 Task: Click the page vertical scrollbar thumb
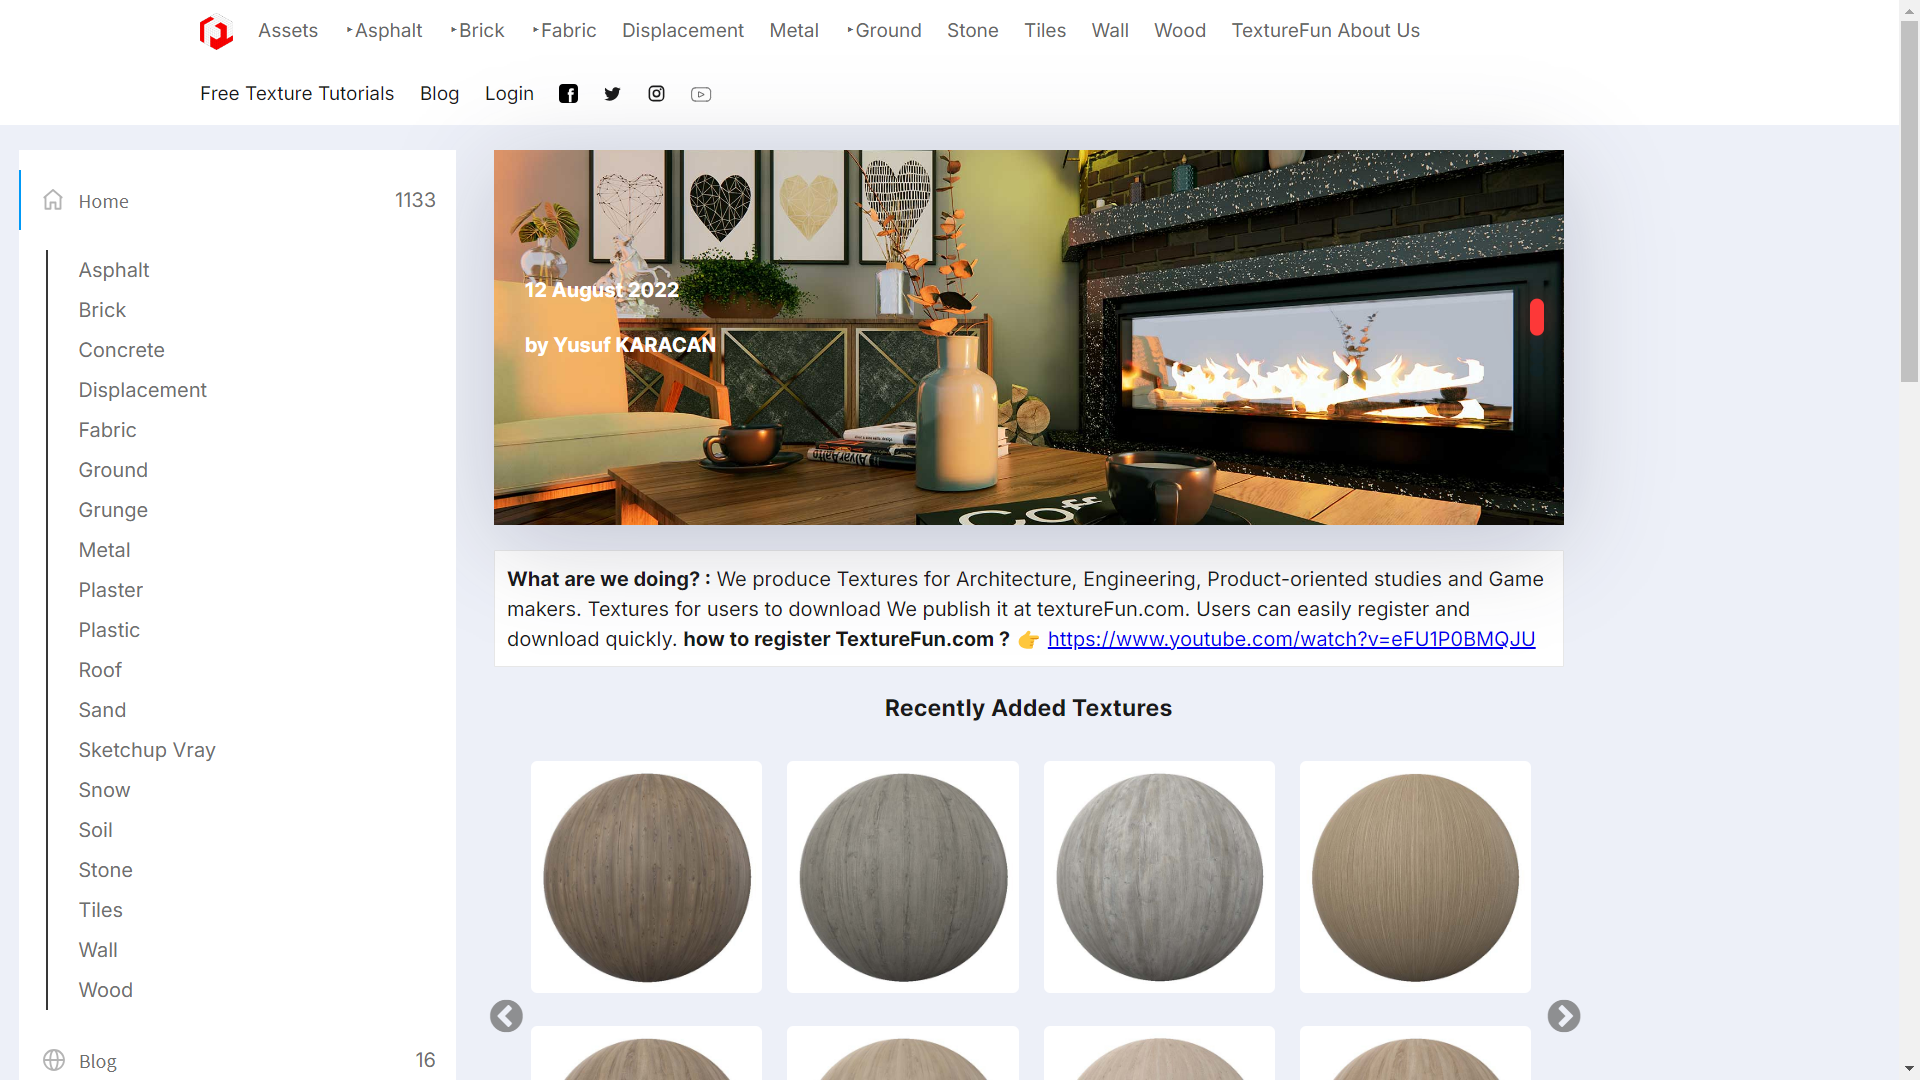tap(1909, 200)
